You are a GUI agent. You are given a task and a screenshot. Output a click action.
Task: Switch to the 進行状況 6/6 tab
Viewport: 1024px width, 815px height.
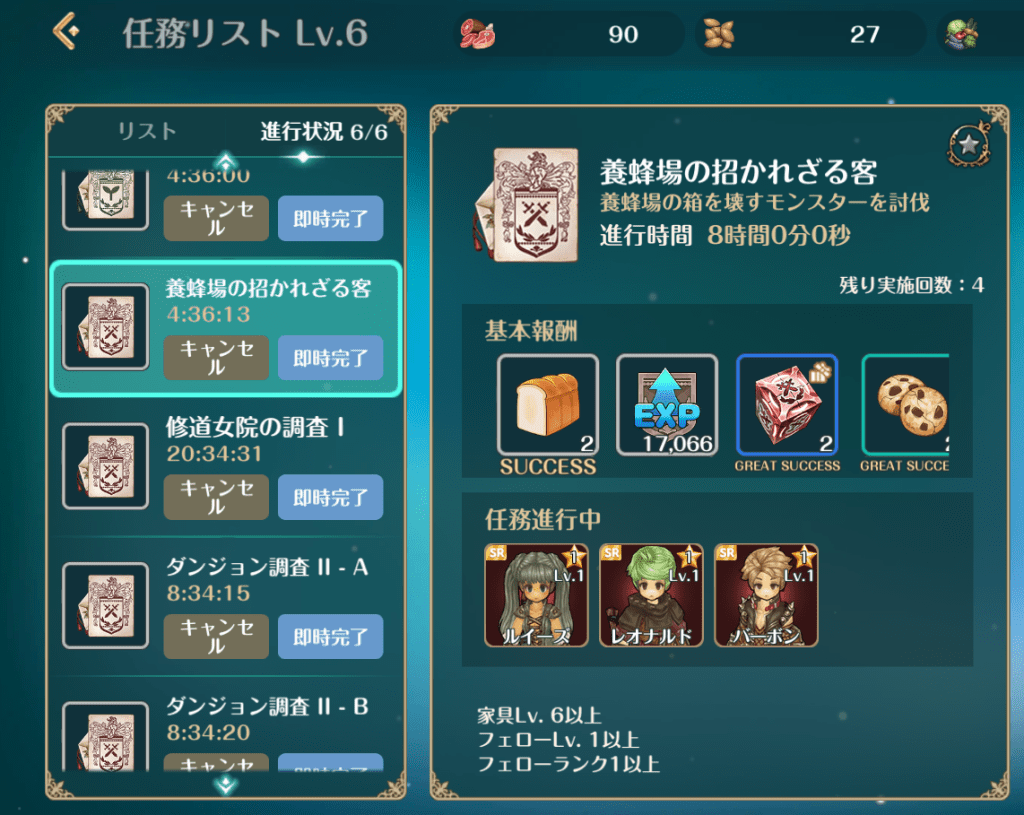(324, 131)
